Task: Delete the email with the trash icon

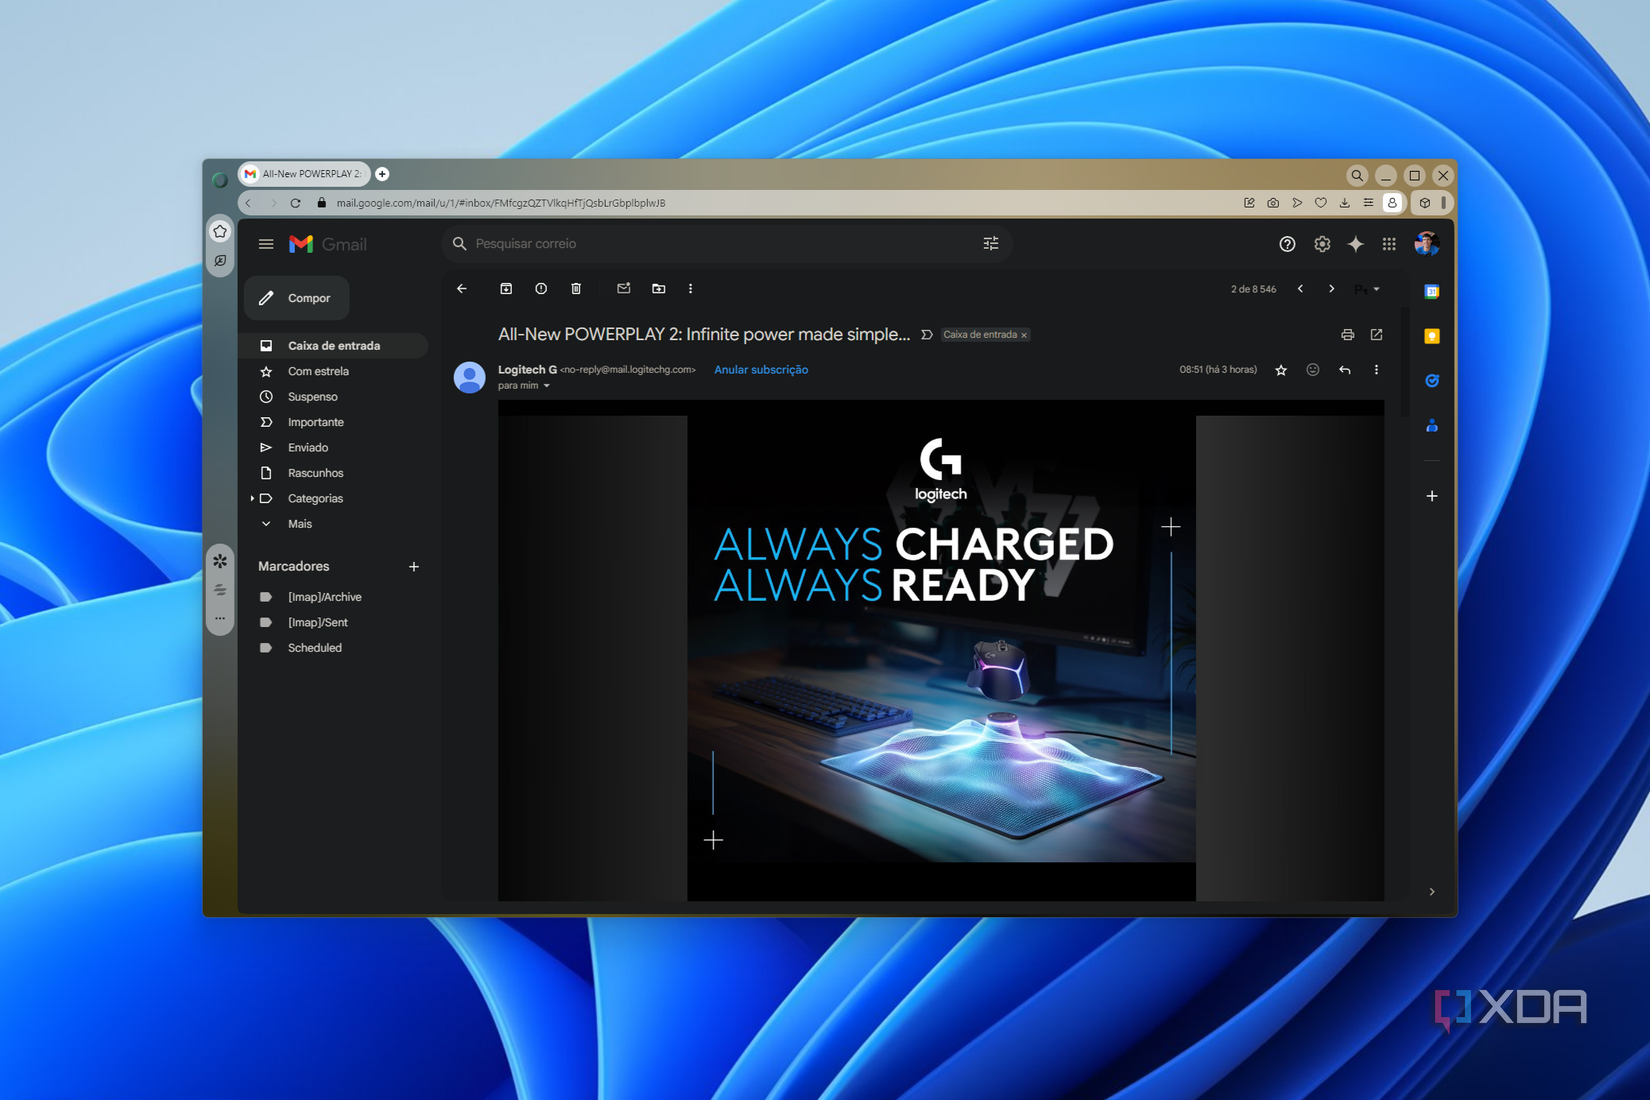Action: pos(576,289)
